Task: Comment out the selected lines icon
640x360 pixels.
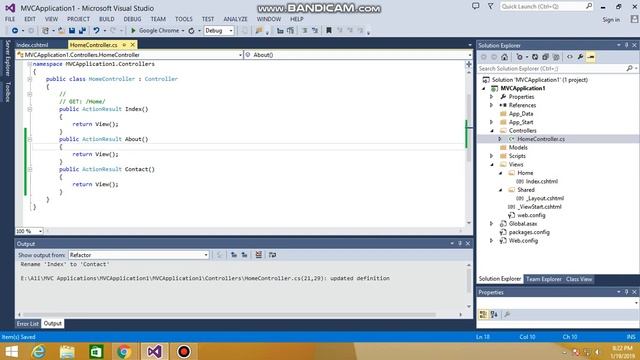Action: pyautogui.click(x=304, y=31)
